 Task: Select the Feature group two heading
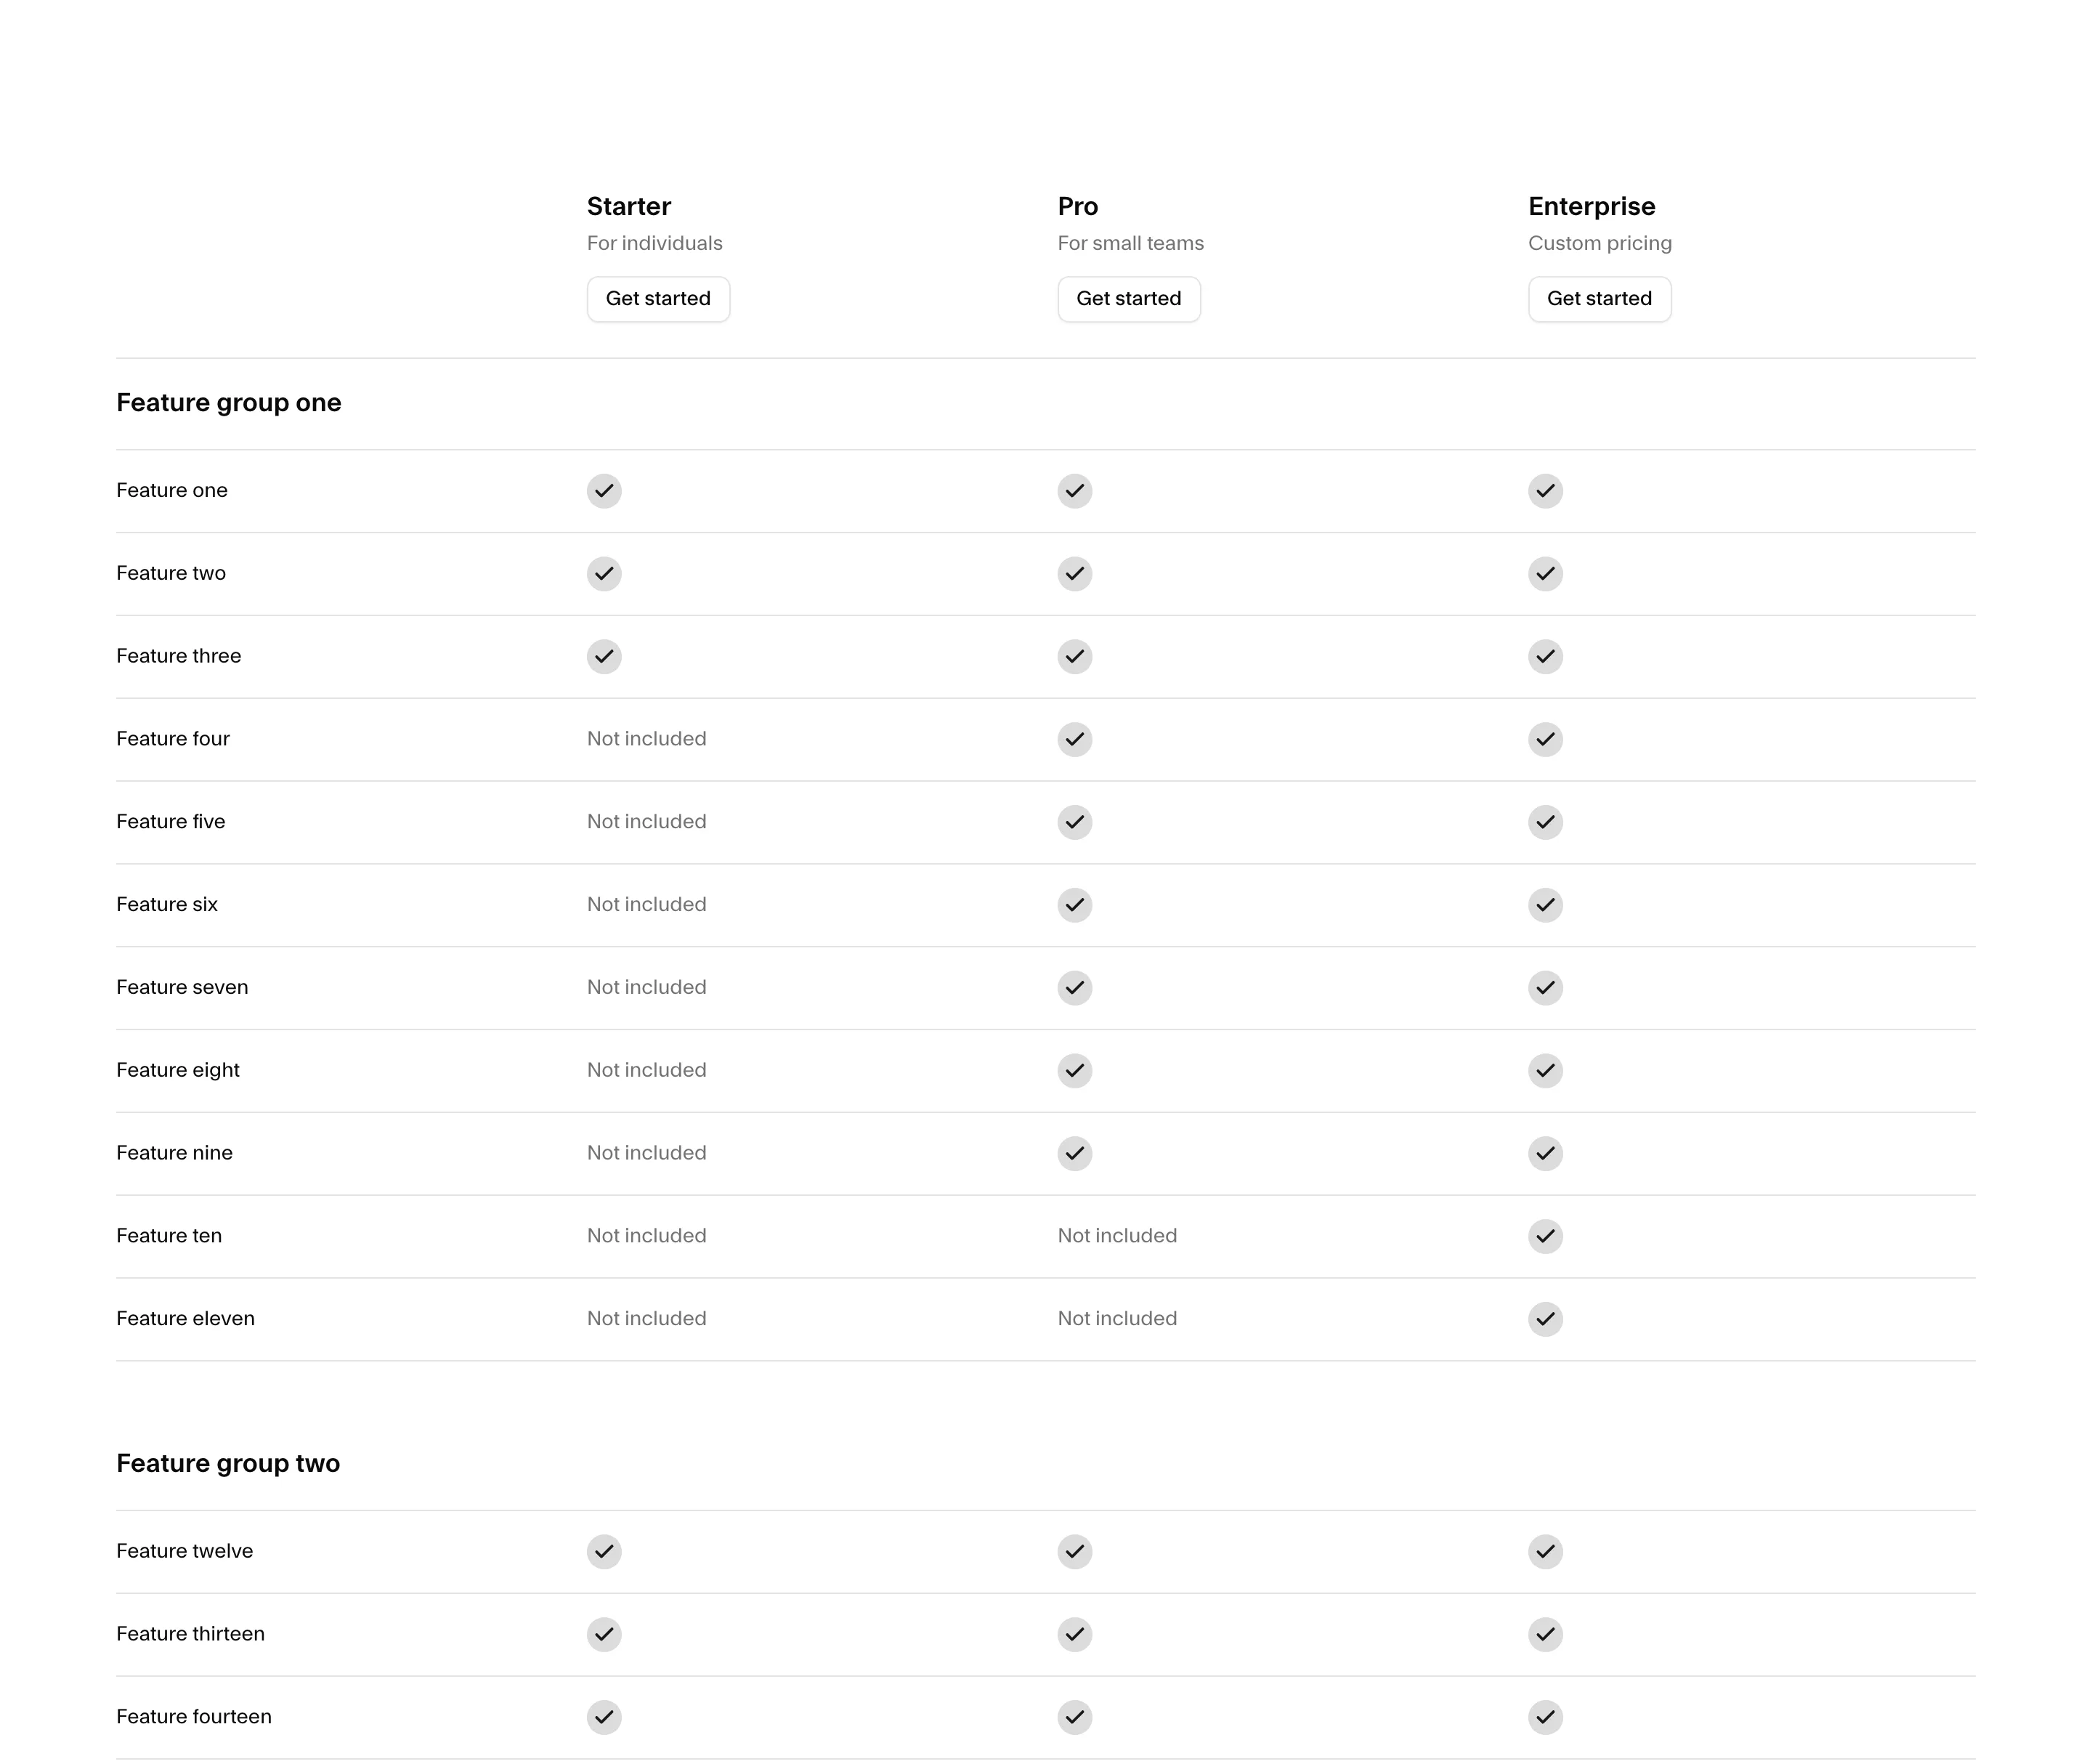point(228,1464)
